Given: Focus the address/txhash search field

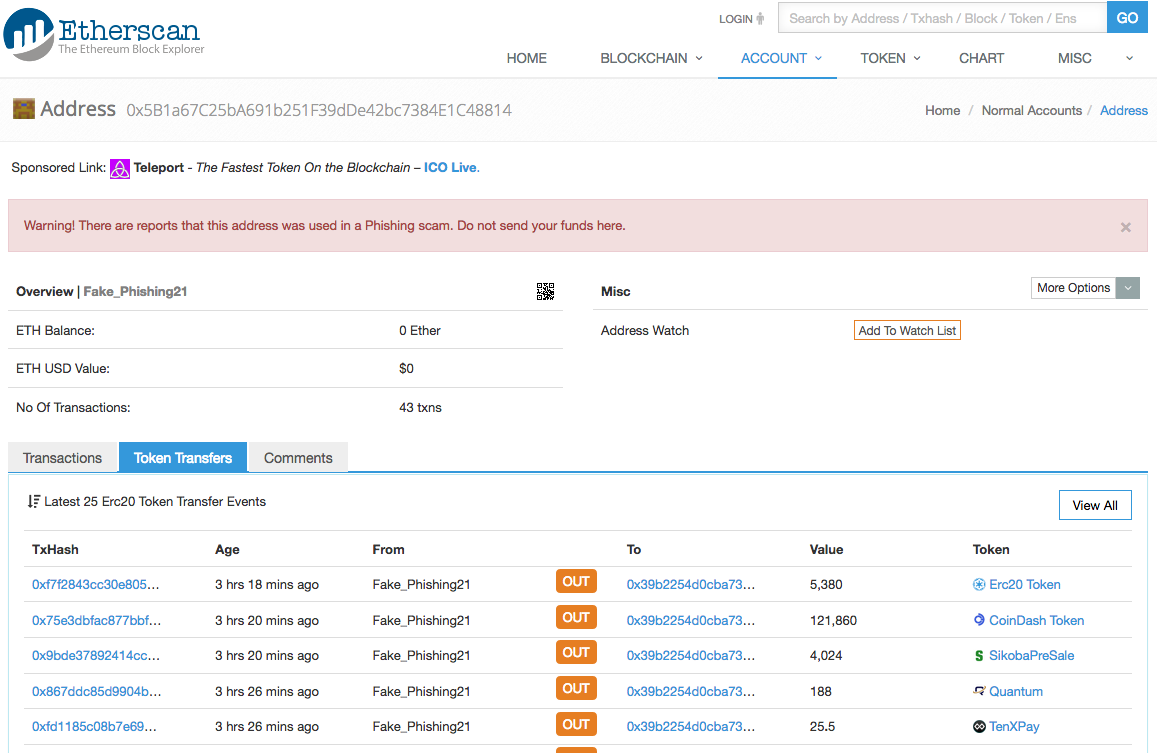Looking at the screenshot, I should 942,18.
